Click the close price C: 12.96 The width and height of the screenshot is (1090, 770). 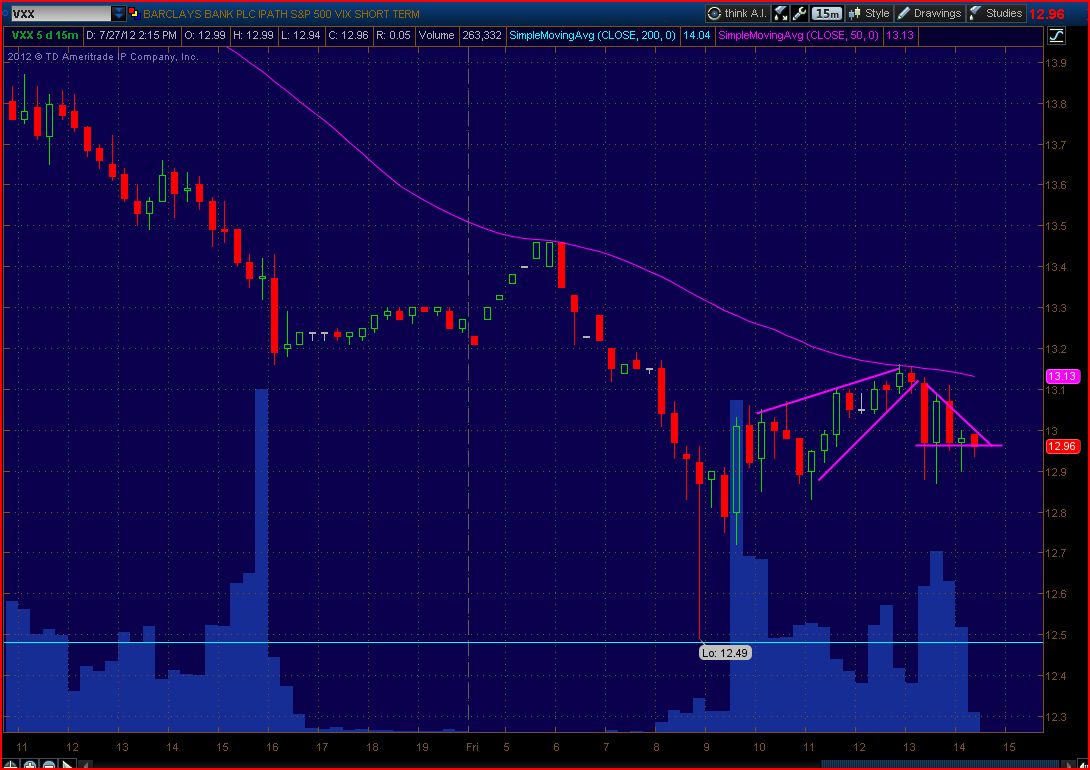350,35
